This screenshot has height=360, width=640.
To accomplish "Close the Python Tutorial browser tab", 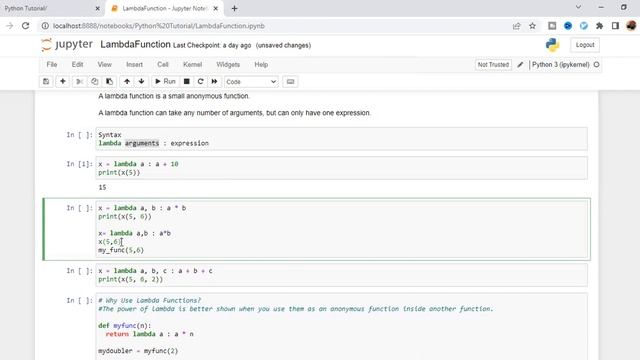I will point(97,8).
